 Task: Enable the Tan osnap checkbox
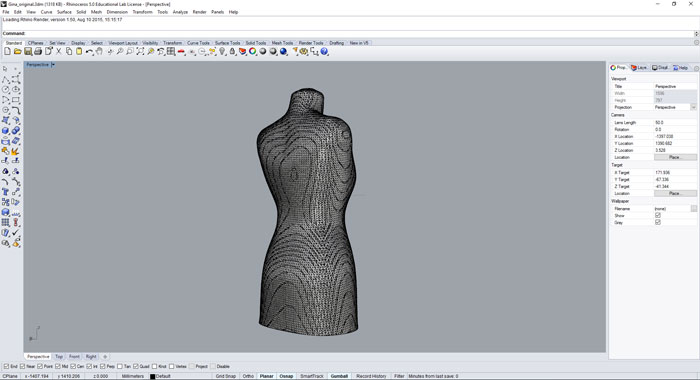pos(120,367)
